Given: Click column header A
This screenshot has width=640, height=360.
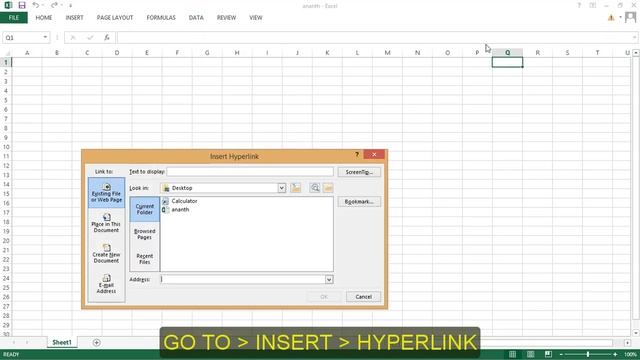Looking at the screenshot, I should (27, 53).
